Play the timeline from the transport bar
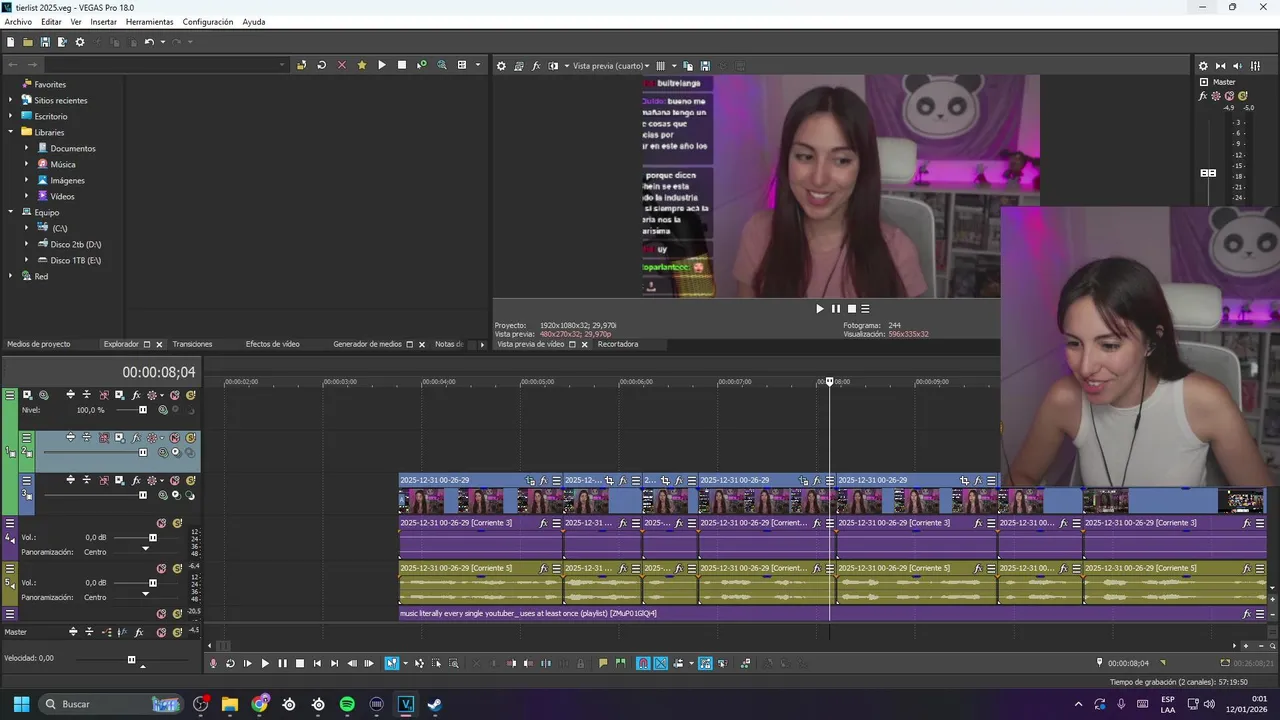 [265, 663]
